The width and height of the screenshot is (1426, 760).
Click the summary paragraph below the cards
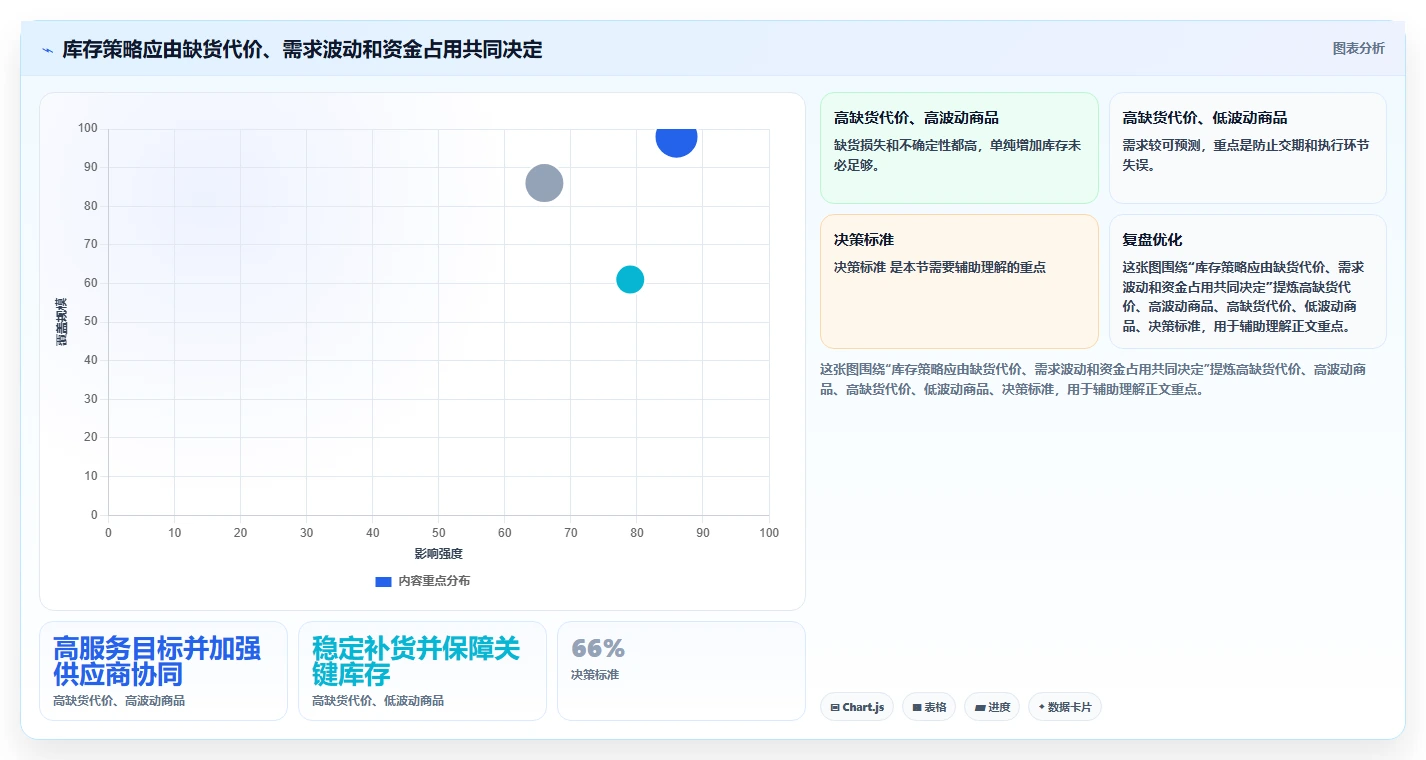click(x=1093, y=380)
